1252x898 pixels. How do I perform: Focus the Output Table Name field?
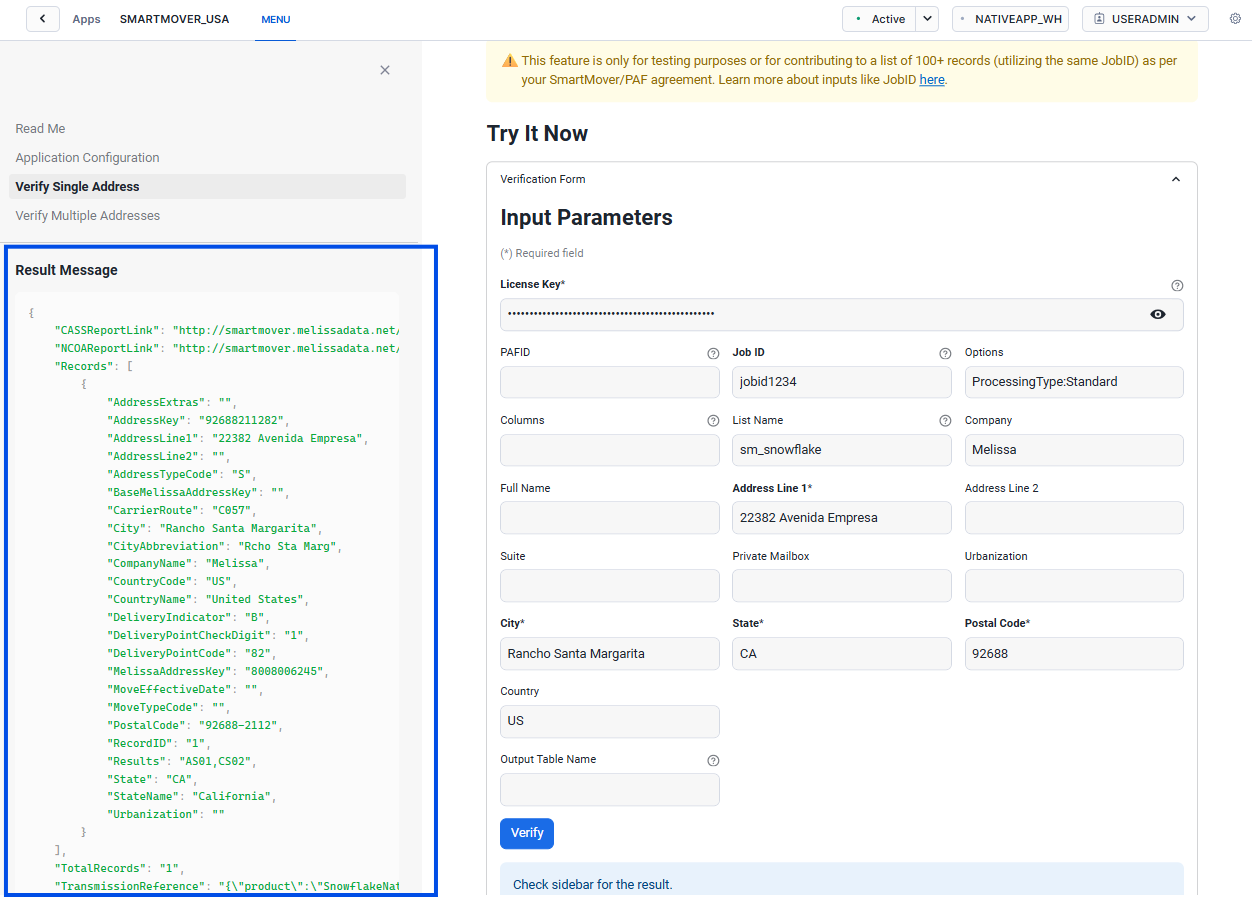610,789
